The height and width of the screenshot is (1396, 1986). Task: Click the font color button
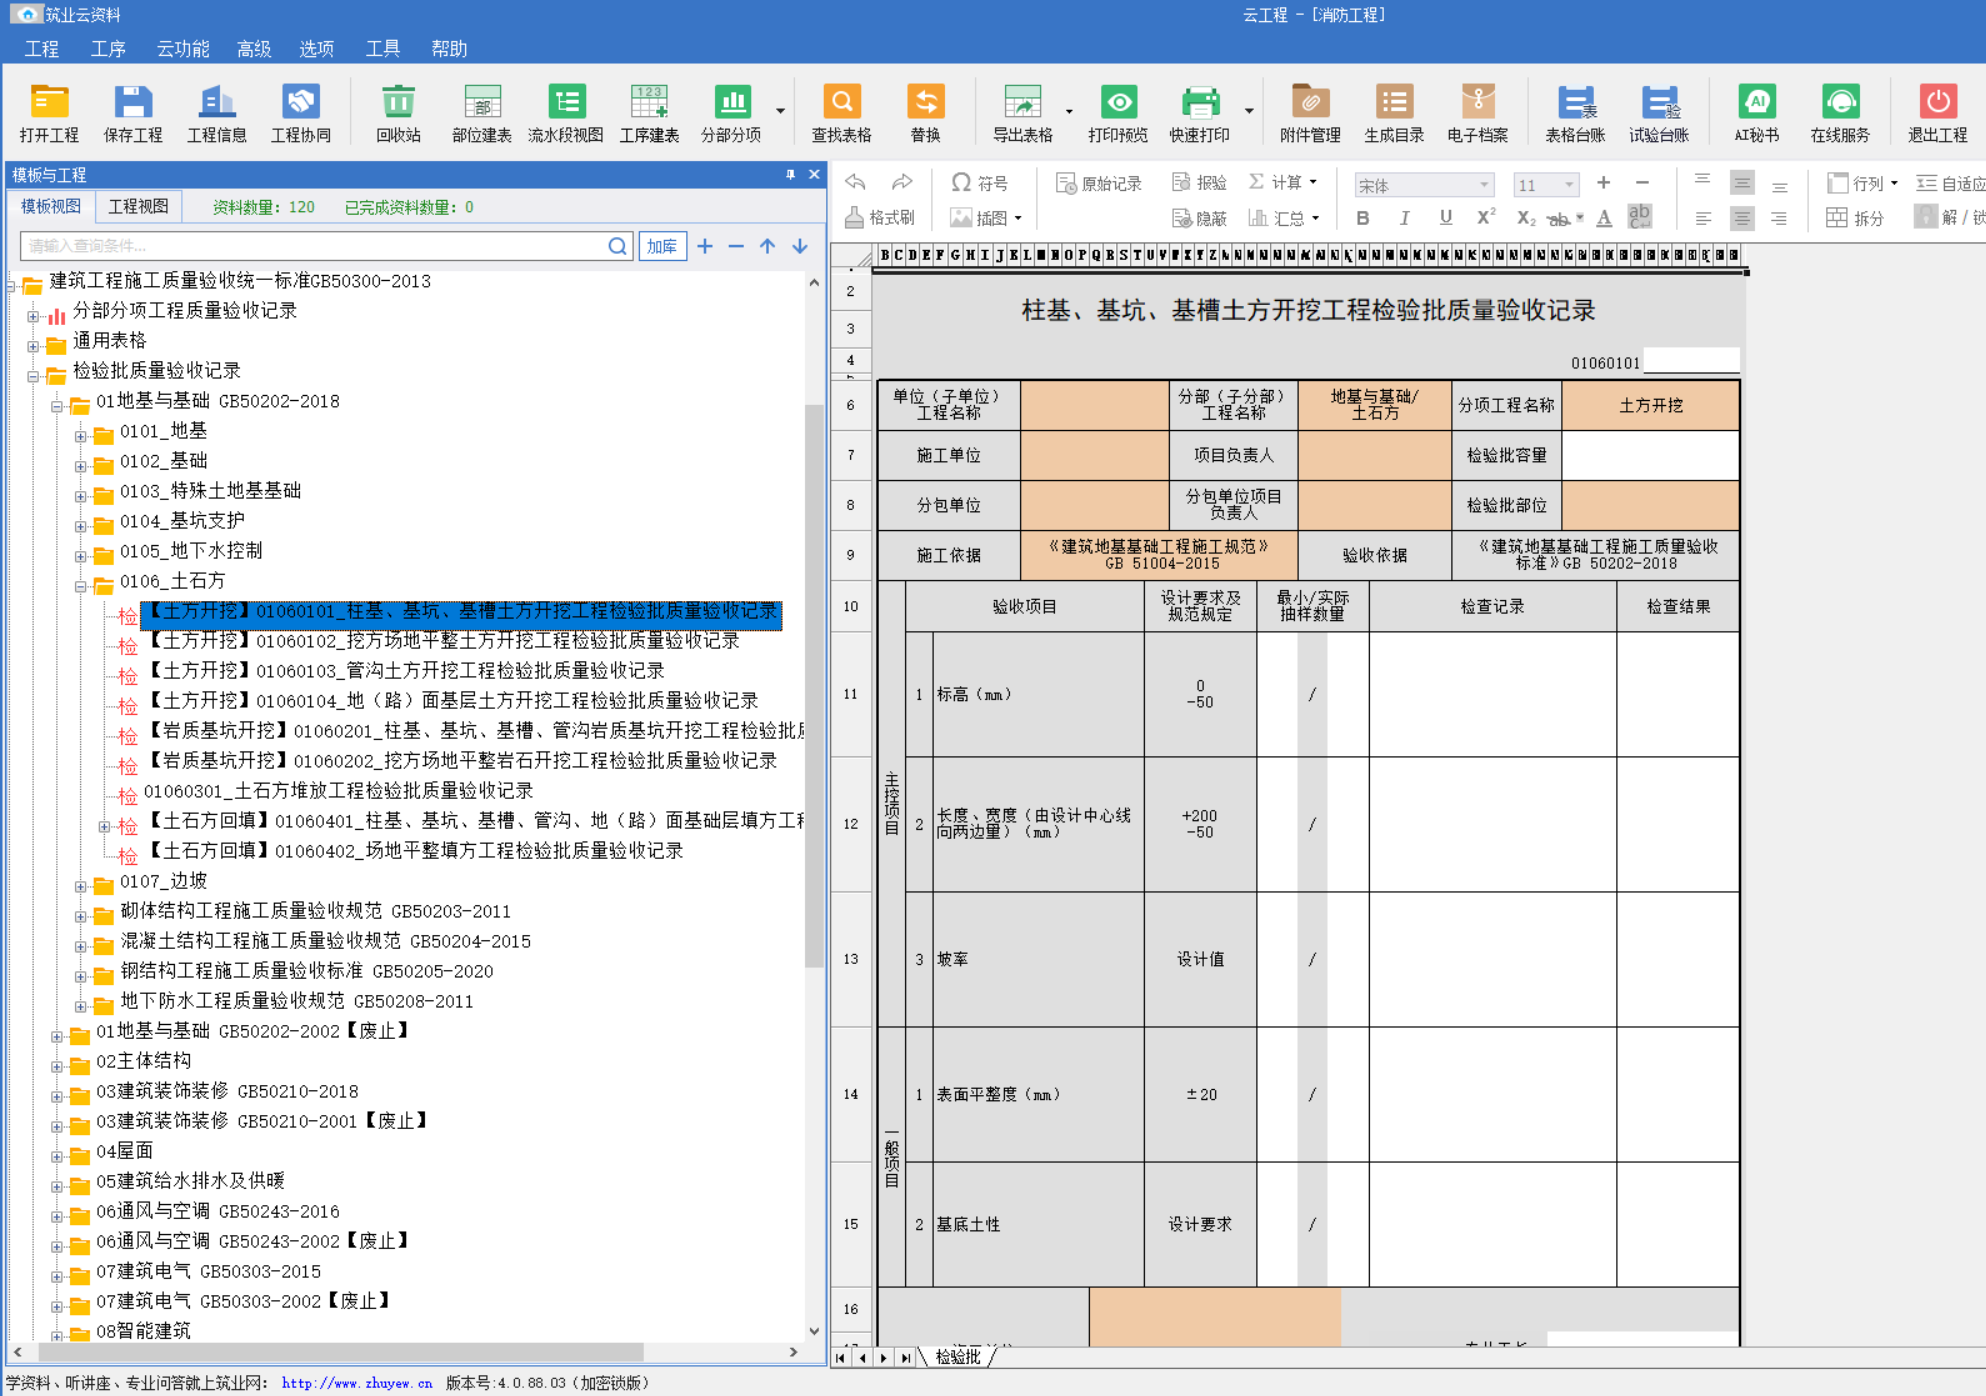coord(1604,218)
